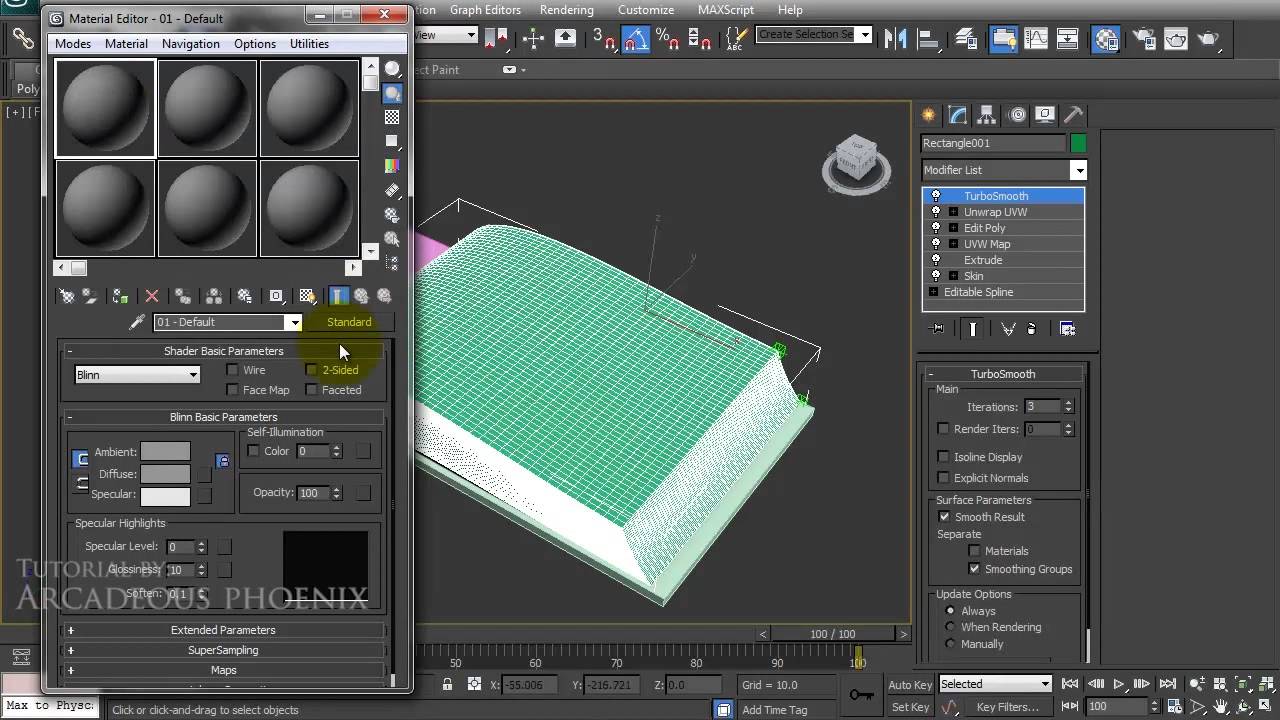1280x720 pixels.
Task: Click the Play Animation button
Action: coord(1118,684)
